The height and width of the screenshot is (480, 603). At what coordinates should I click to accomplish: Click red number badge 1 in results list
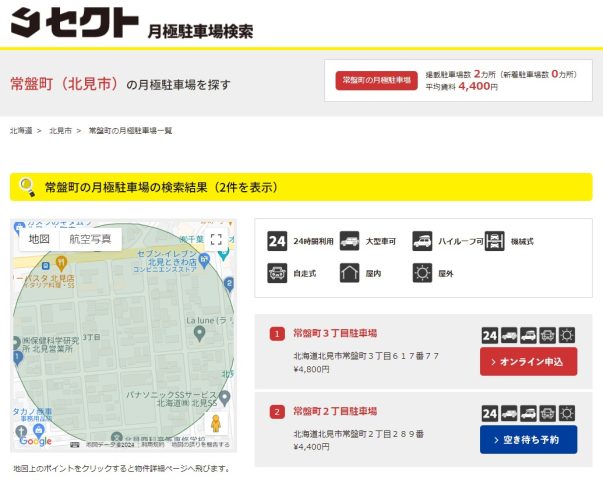[x=277, y=334]
